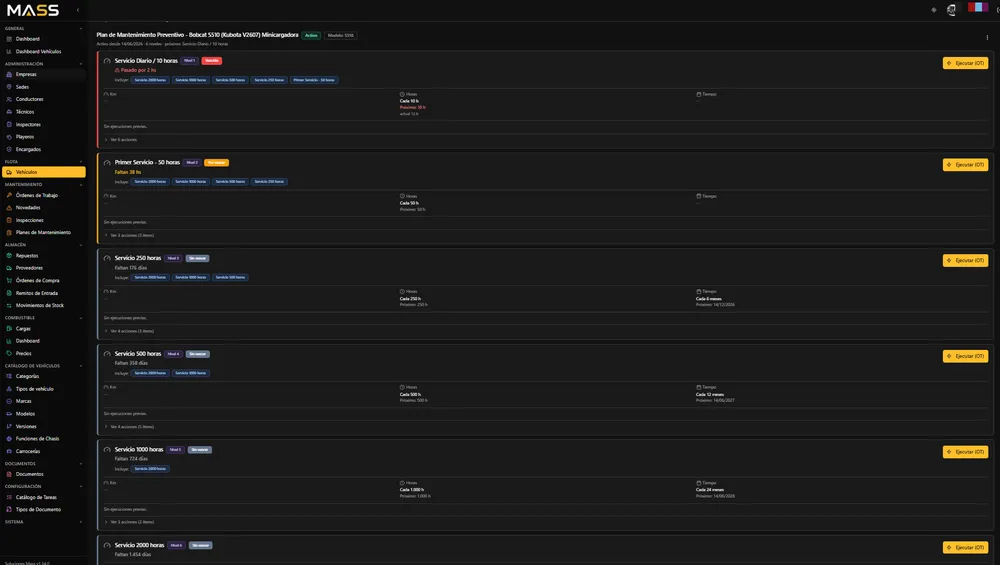Open the plan three-dot options menu
Viewport: 1000px width, 565px height.
[x=987, y=38]
